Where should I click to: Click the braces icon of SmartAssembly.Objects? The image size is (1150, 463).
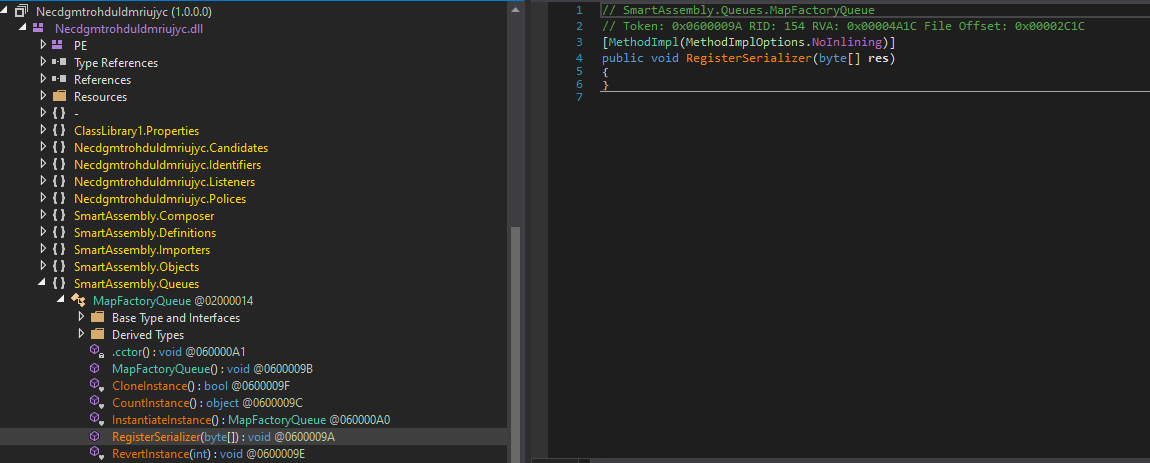pyautogui.click(x=58, y=266)
